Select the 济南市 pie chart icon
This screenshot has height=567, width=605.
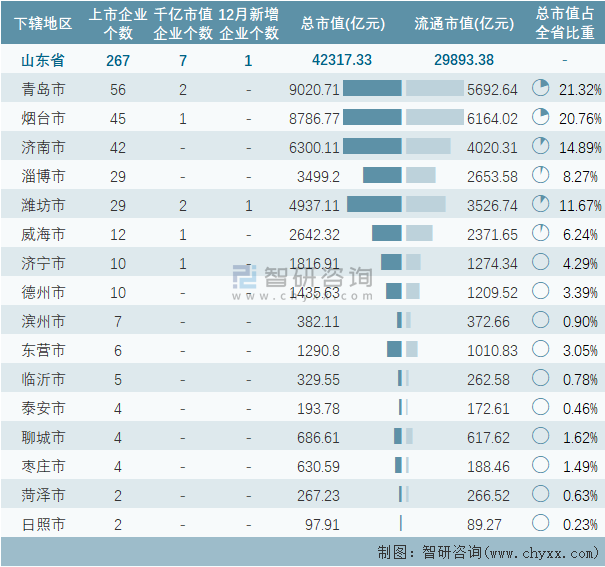pos(541,147)
